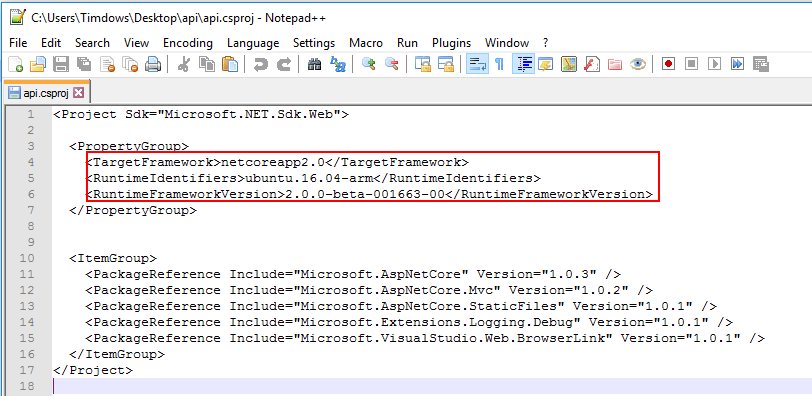Toggle file monitoring eye icon
This screenshot has height=396, width=812.
[x=637, y=64]
